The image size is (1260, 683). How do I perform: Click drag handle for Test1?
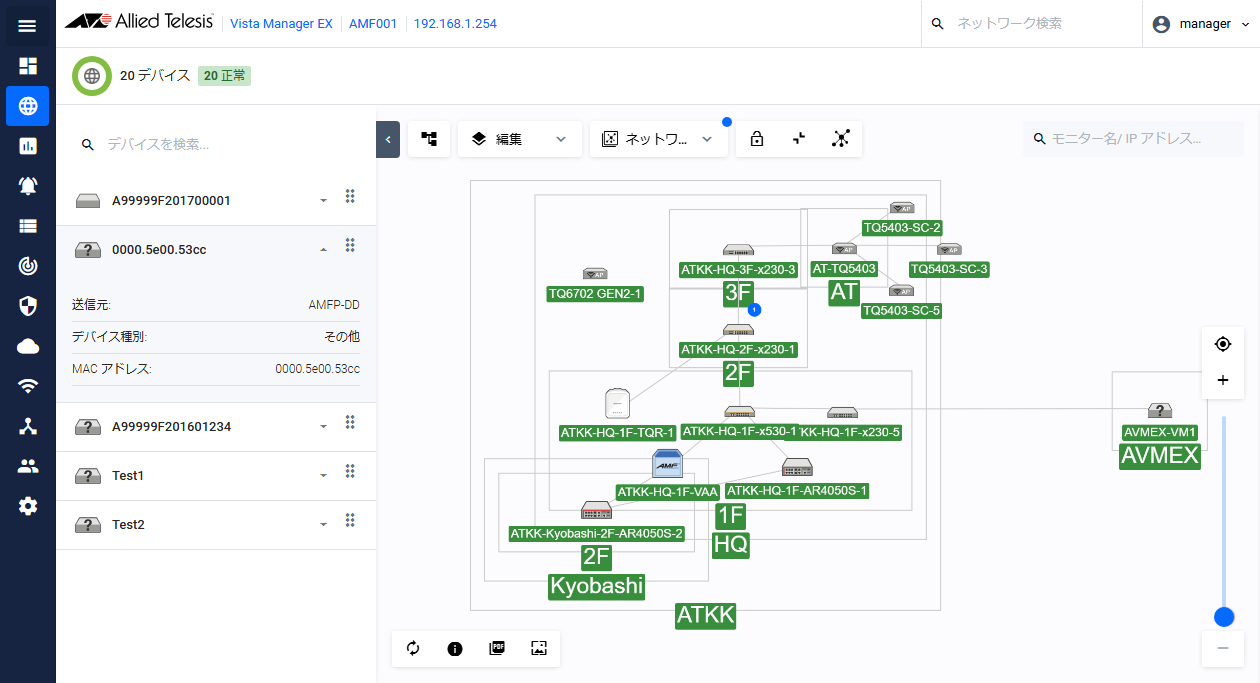(x=350, y=472)
